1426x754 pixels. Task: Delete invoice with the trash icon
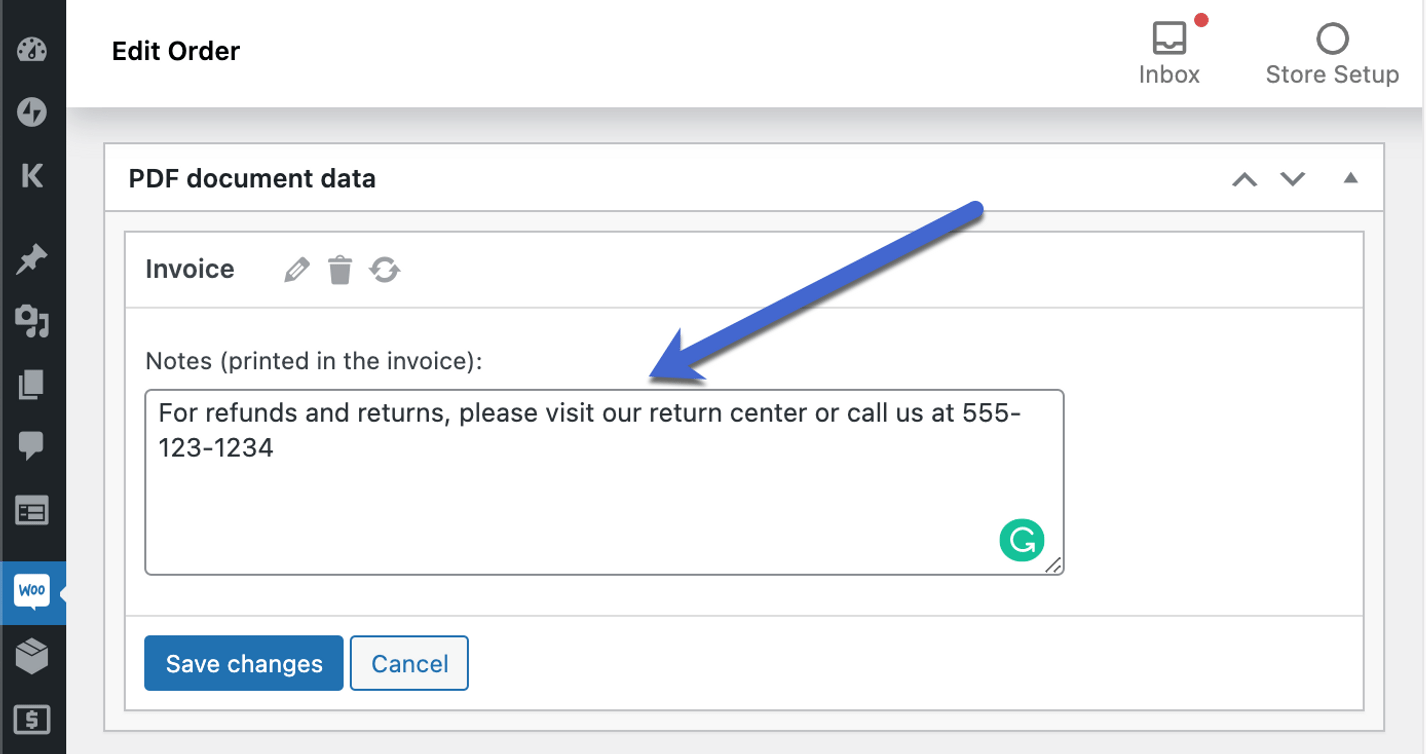(340, 270)
